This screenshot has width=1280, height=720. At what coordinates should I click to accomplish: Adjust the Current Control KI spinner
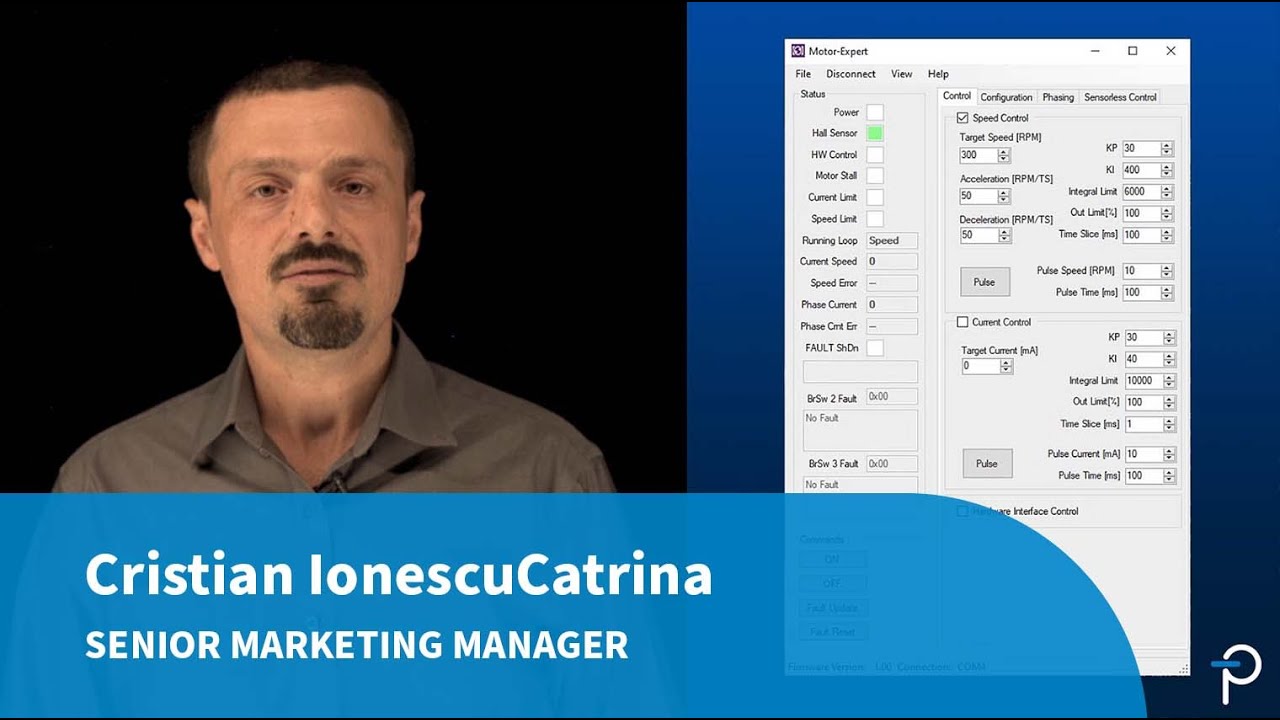[1169, 359]
